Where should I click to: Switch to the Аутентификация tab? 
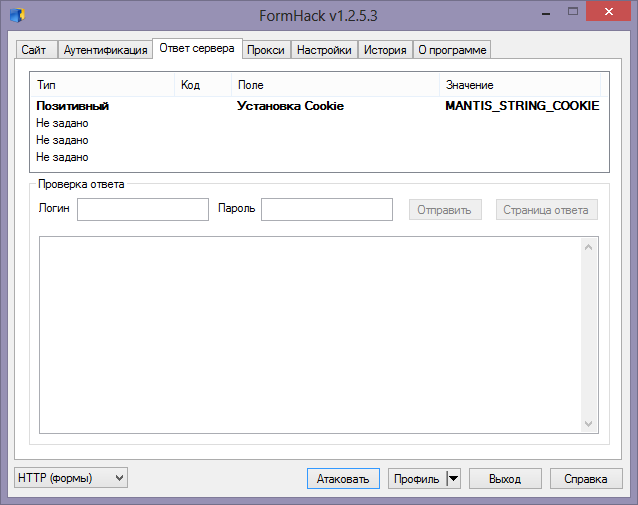tap(105, 50)
